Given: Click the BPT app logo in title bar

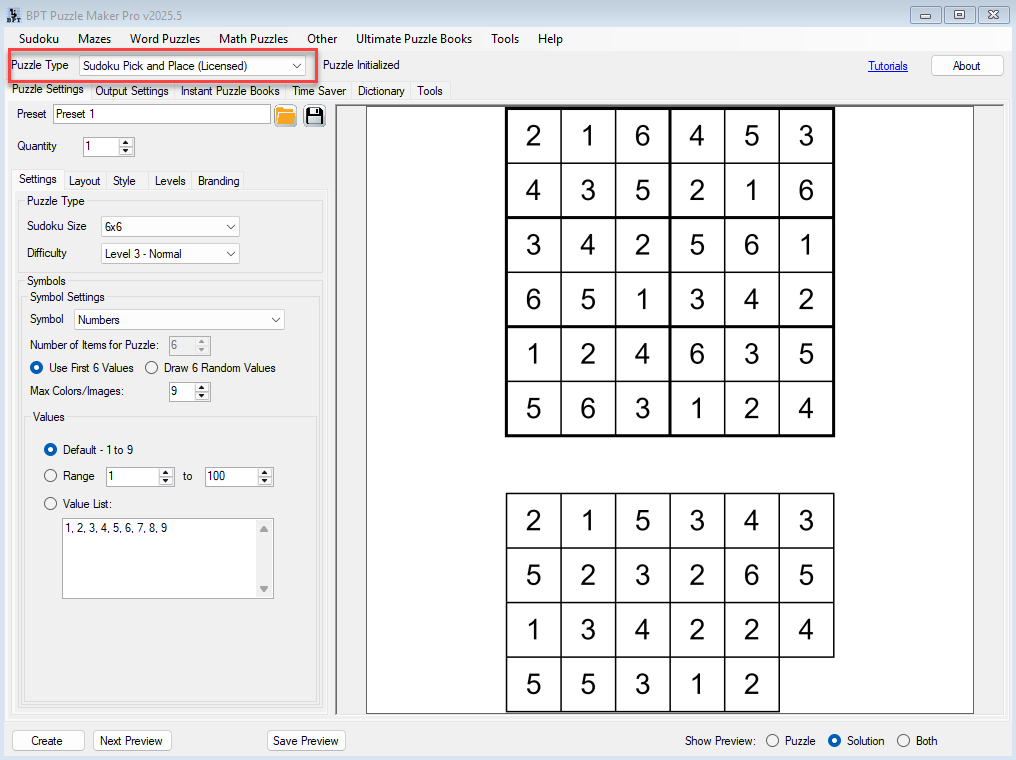Looking at the screenshot, I should [x=13, y=15].
